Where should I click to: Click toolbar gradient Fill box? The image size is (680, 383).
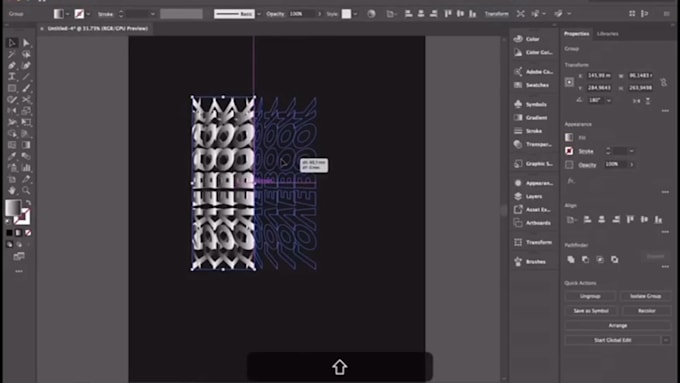tap(13, 208)
